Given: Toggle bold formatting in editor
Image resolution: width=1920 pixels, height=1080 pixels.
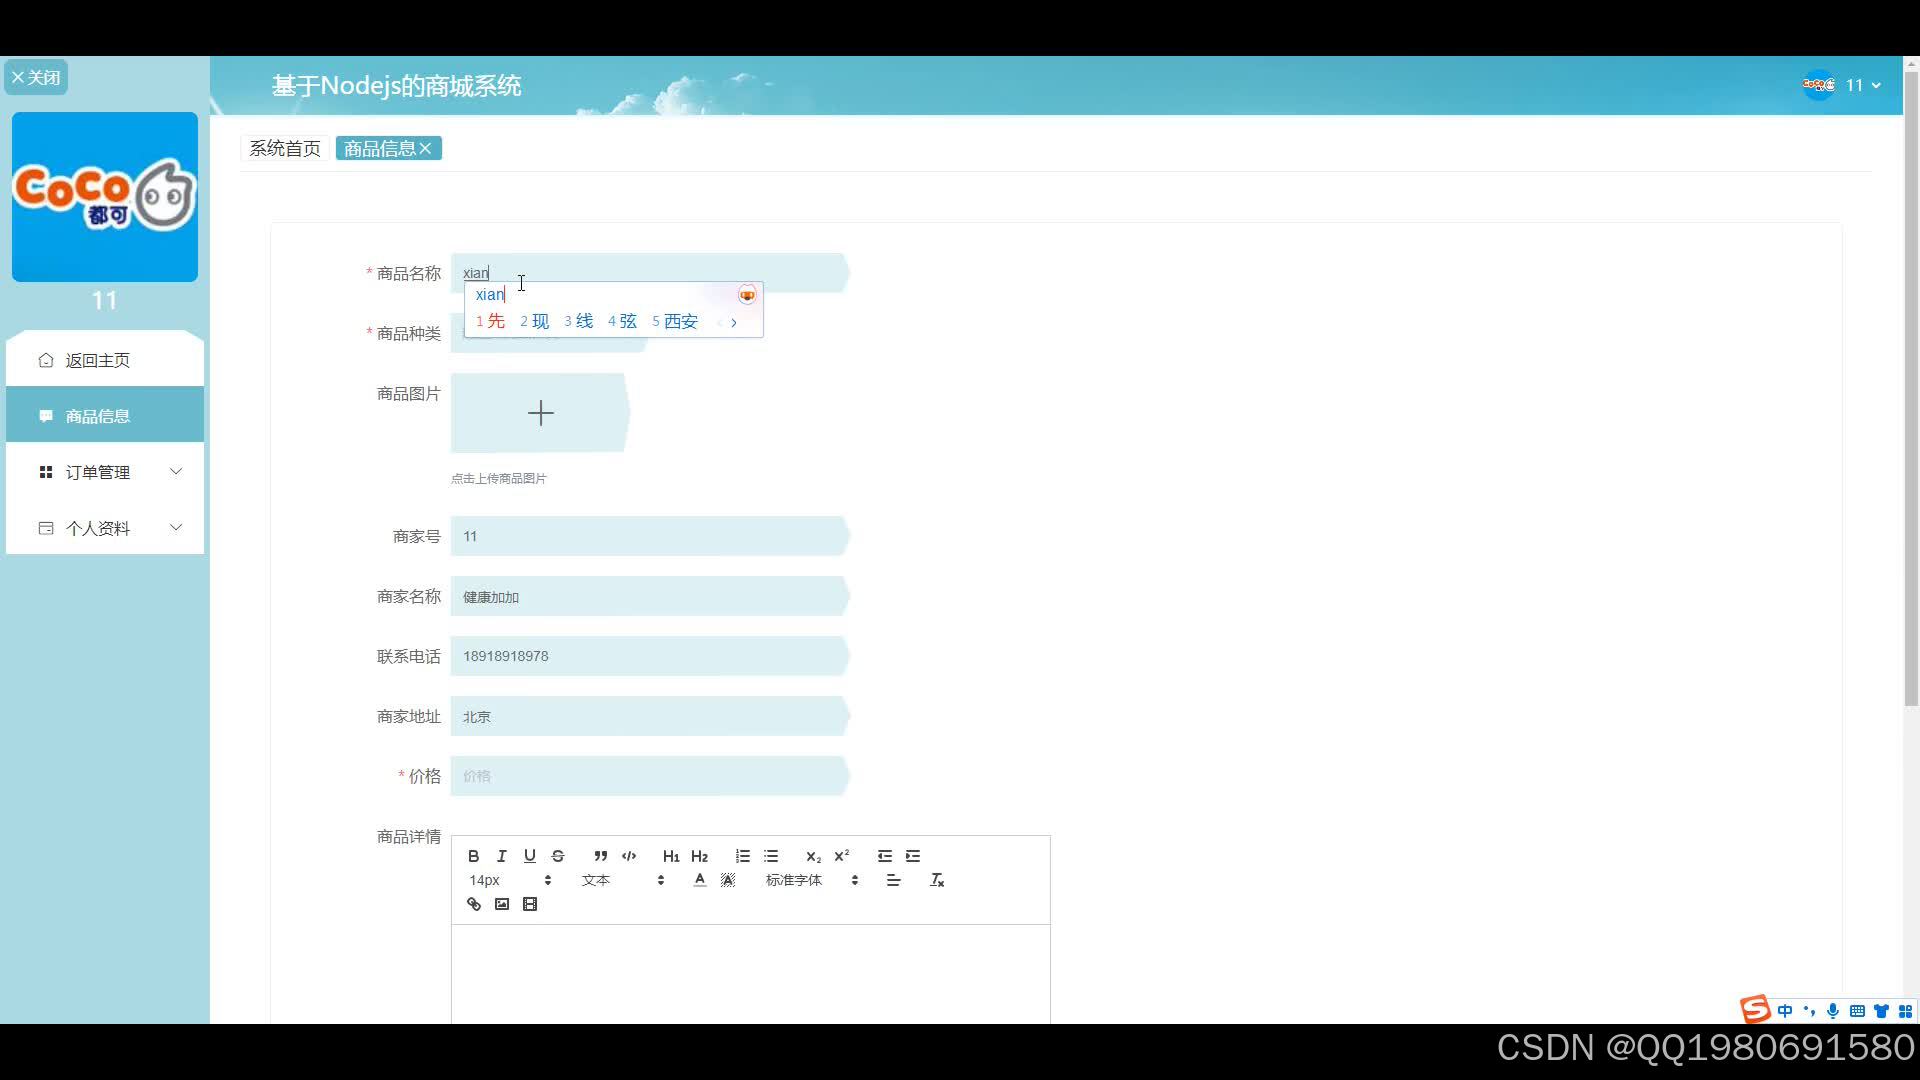Looking at the screenshot, I should click(x=474, y=856).
